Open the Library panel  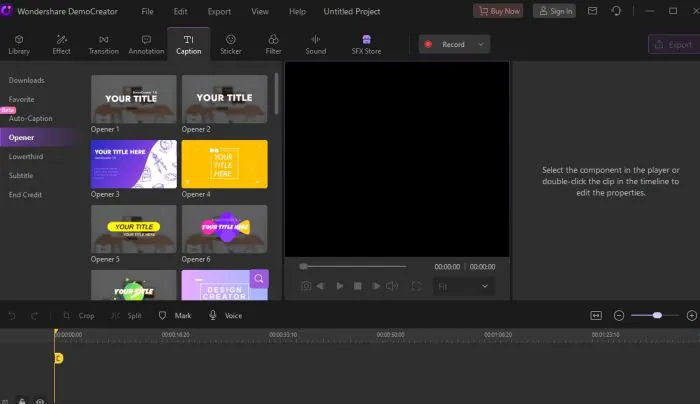click(x=19, y=45)
